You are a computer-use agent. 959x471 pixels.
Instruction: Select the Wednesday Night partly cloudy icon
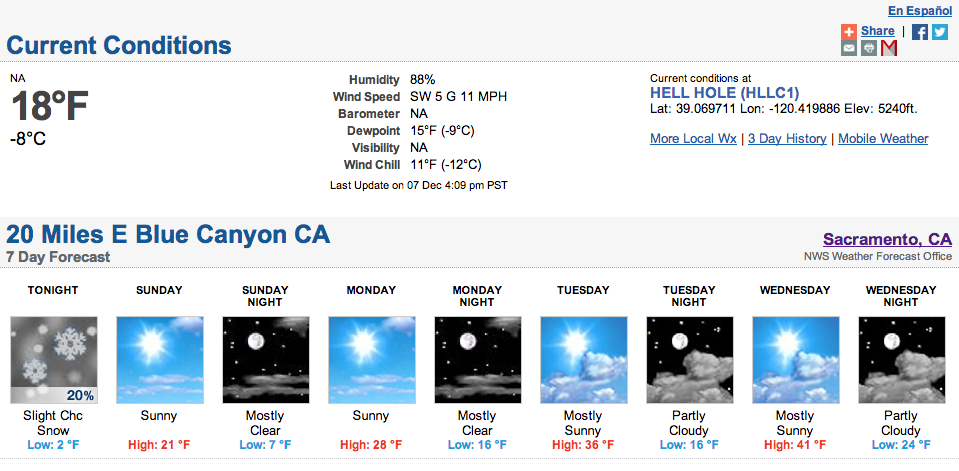(902, 360)
